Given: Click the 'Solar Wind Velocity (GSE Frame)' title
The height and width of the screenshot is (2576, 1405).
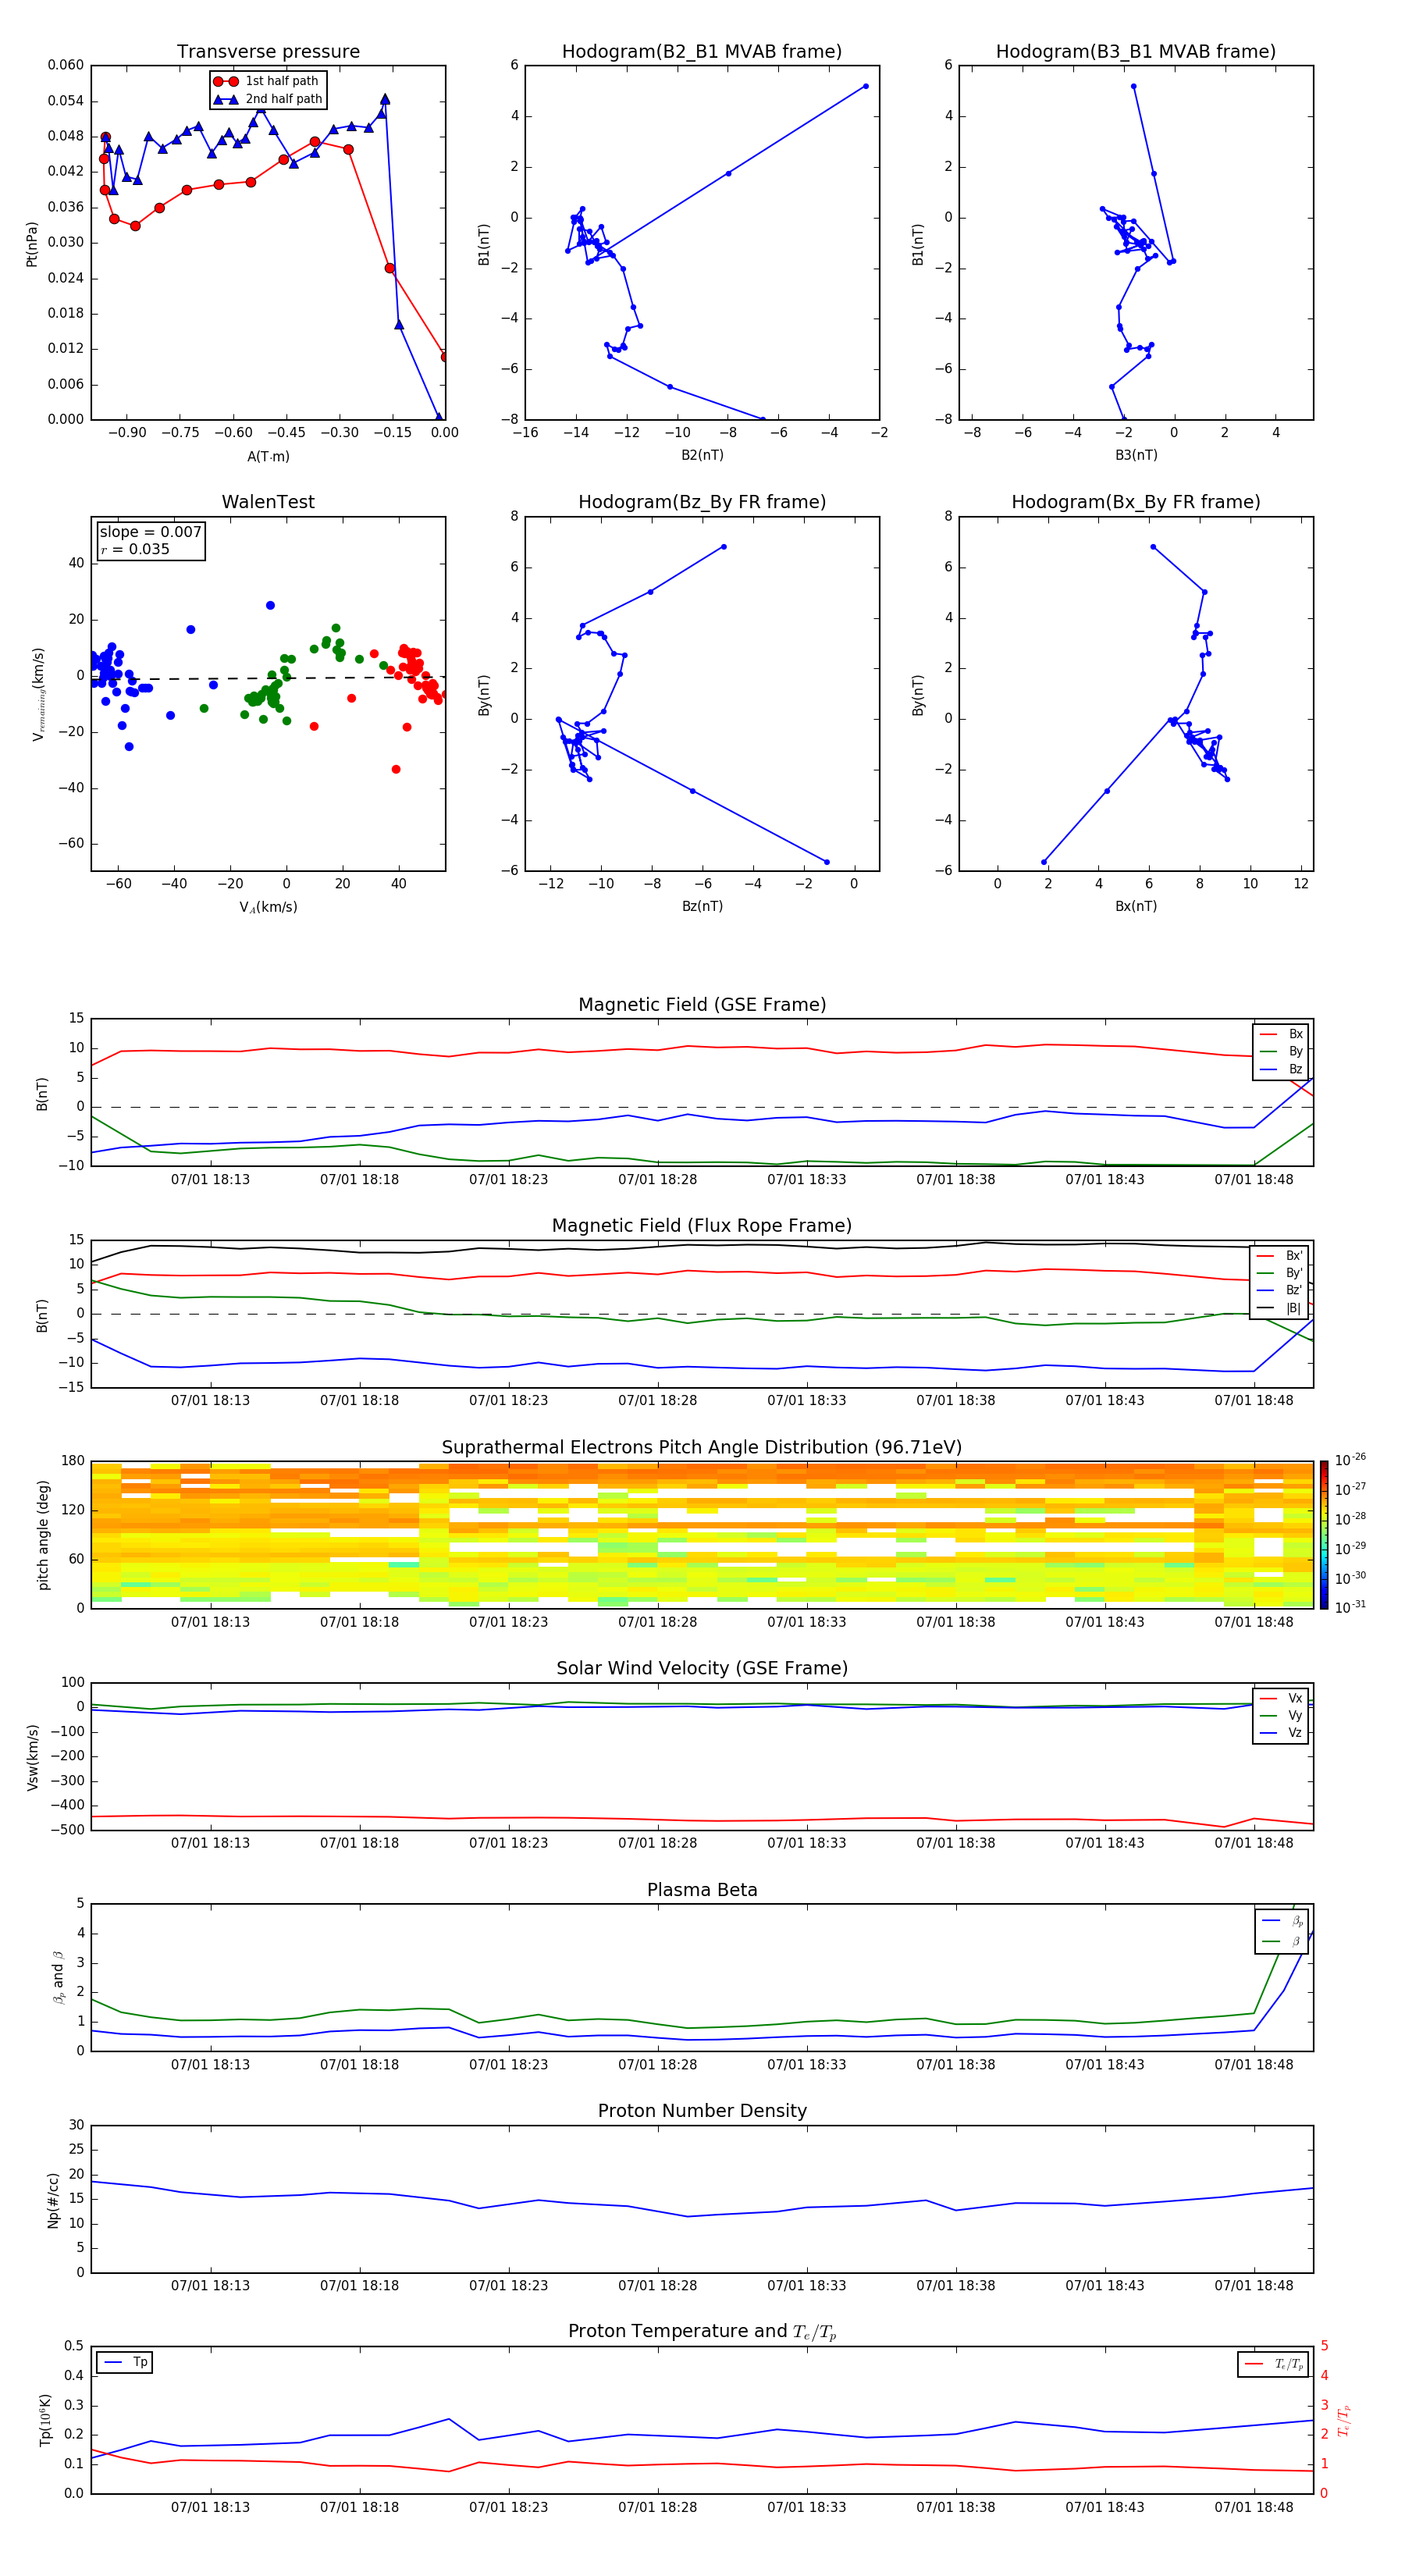Looking at the screenshot, I should [702, 1669].
